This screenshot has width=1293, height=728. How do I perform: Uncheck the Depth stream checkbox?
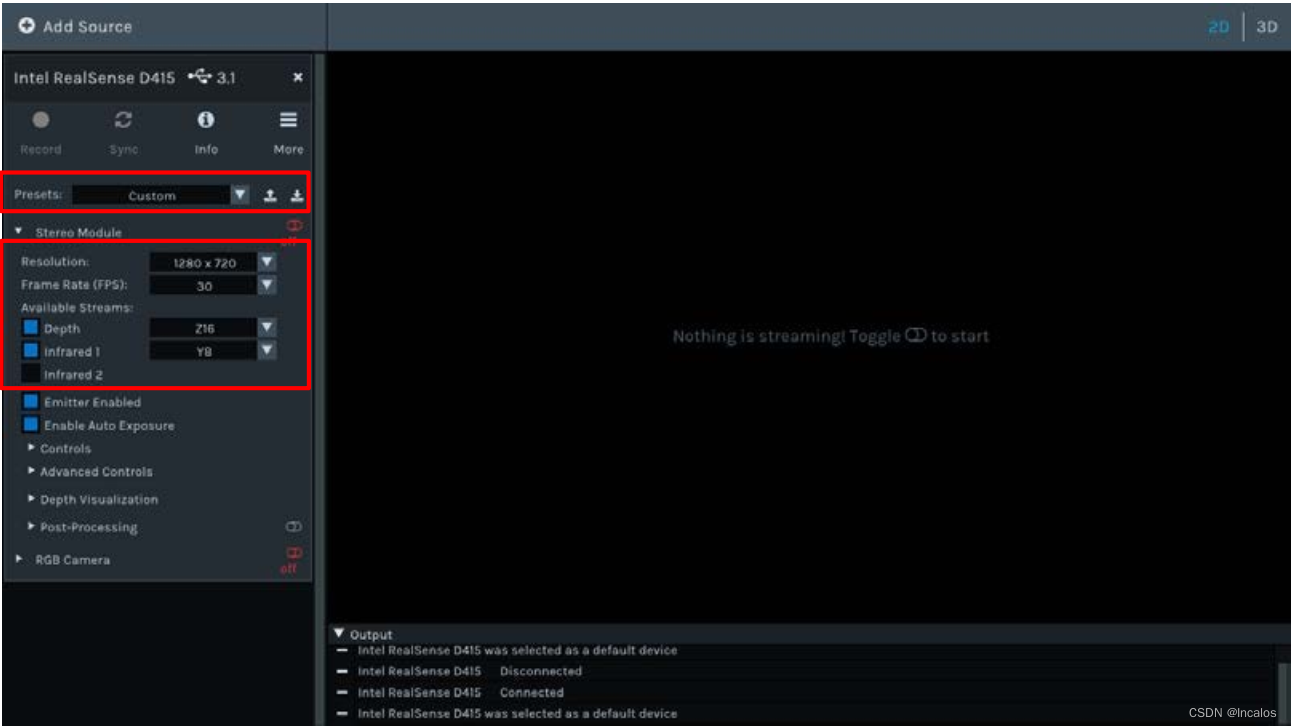pyautogui.click(x=30, y=328)
